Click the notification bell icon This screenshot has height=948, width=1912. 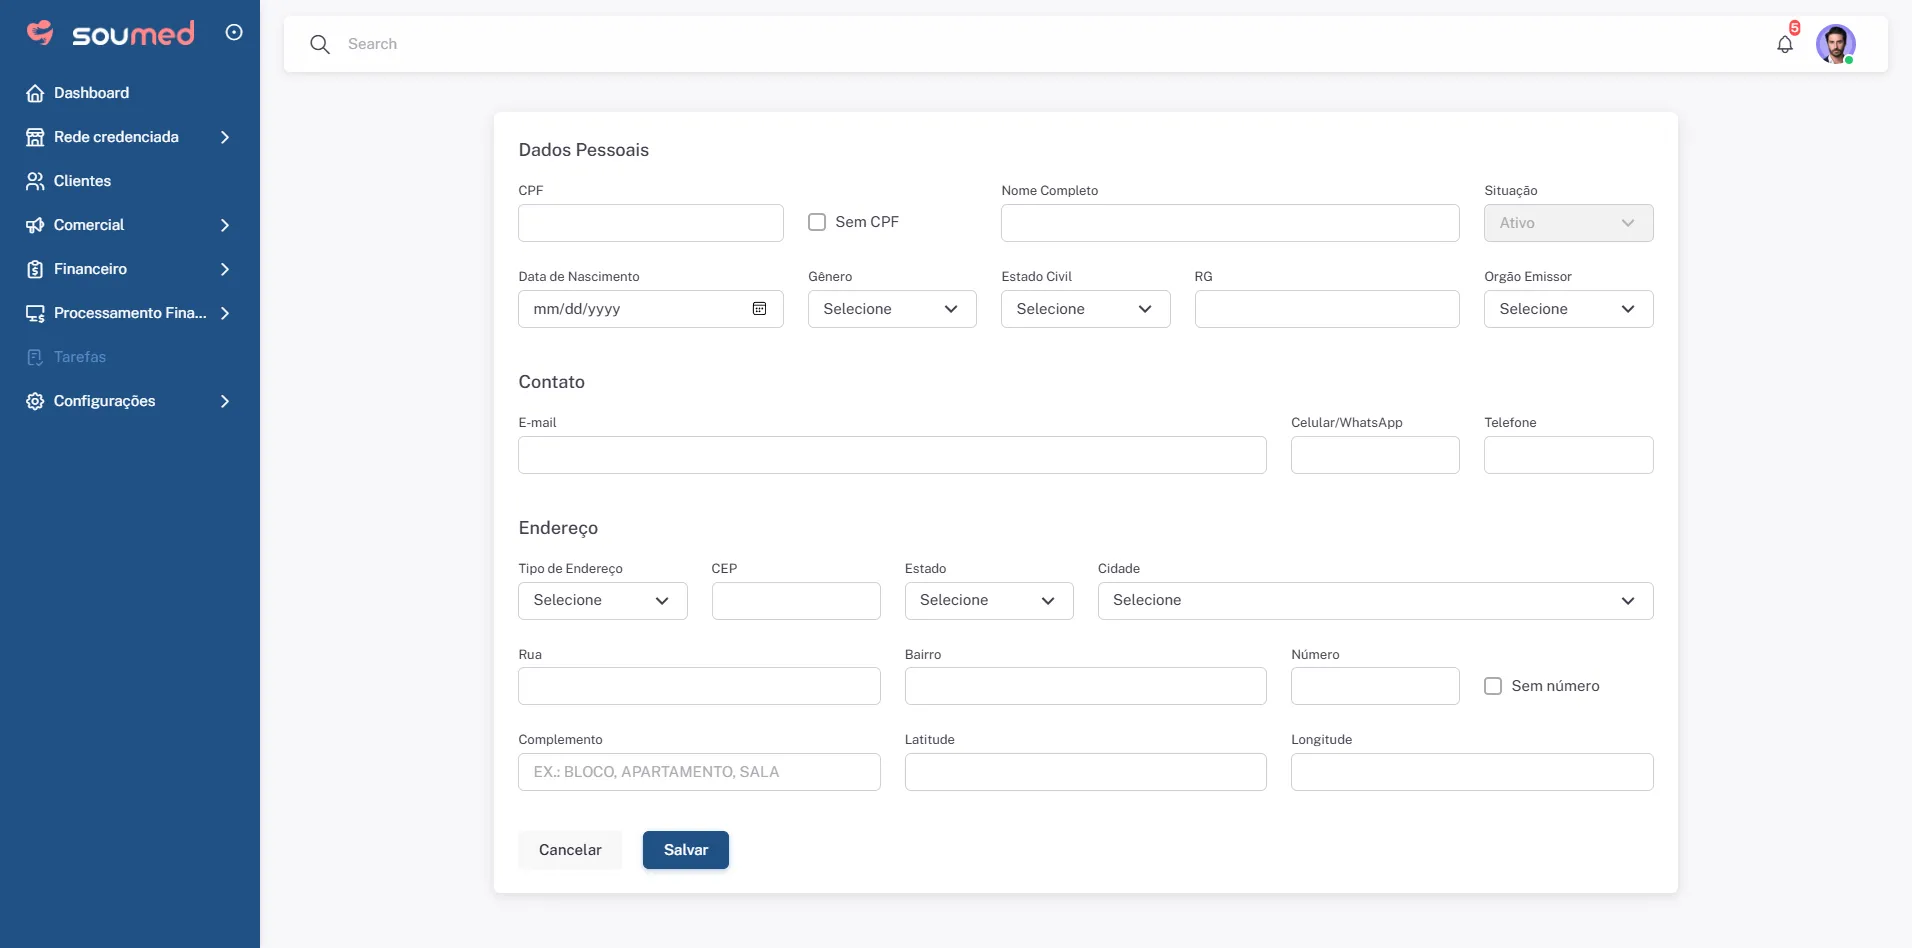[x=1785, y=44]
